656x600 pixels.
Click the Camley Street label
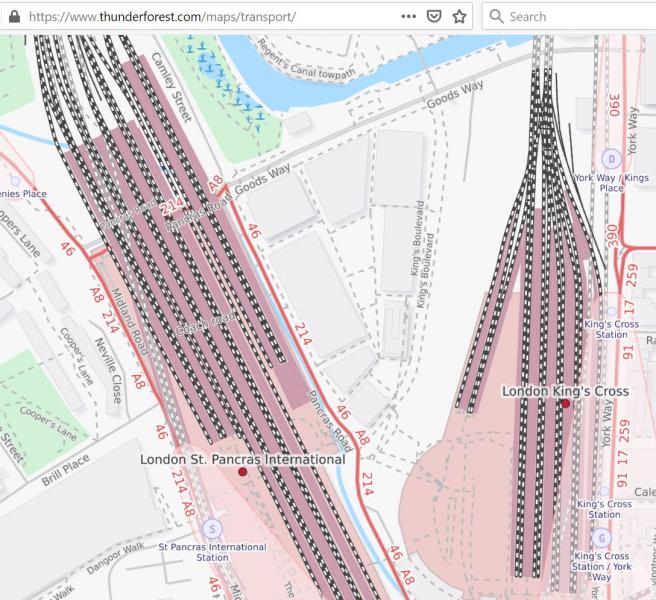coord(171,87)
